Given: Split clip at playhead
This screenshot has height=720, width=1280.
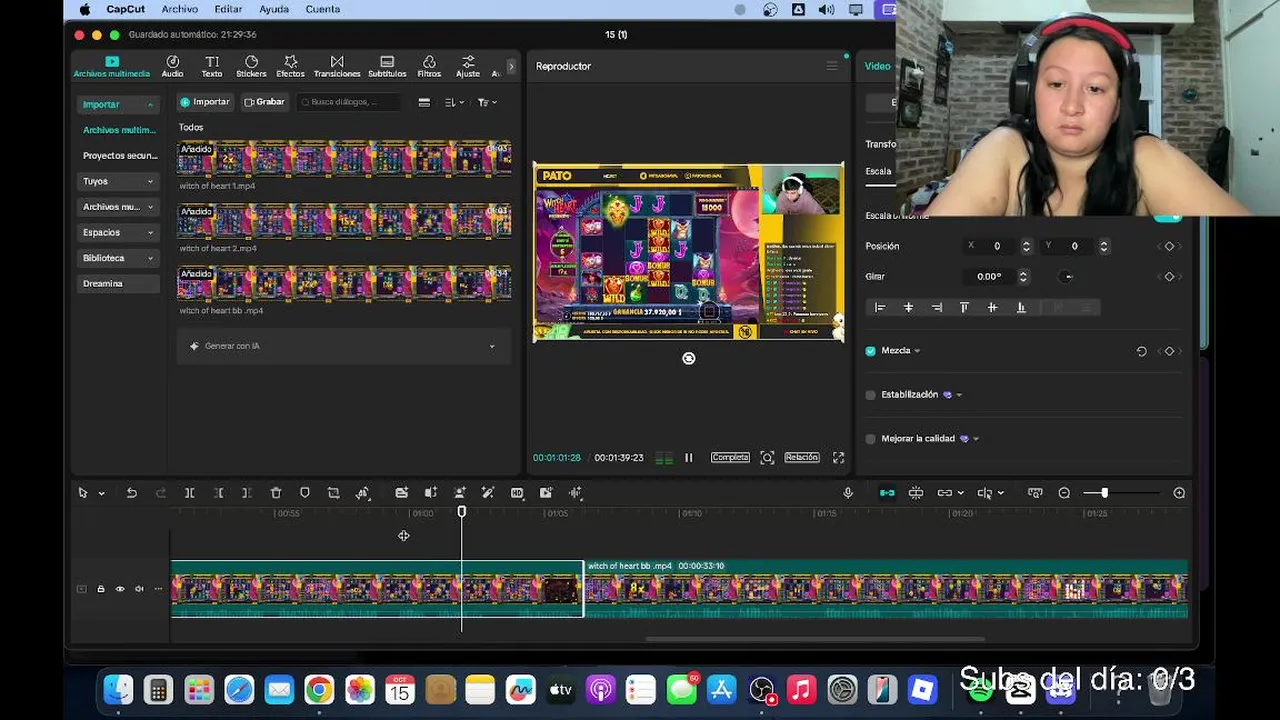Looking at the screenshot, I should [189, 493].
